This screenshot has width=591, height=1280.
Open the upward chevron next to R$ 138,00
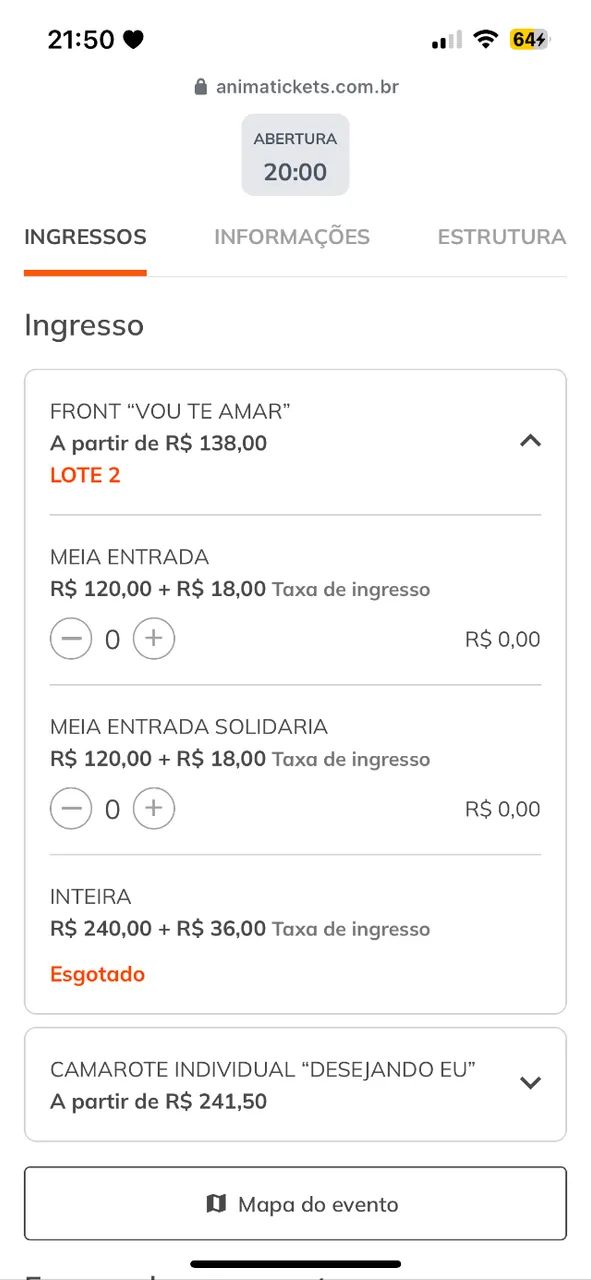[531, 441]
